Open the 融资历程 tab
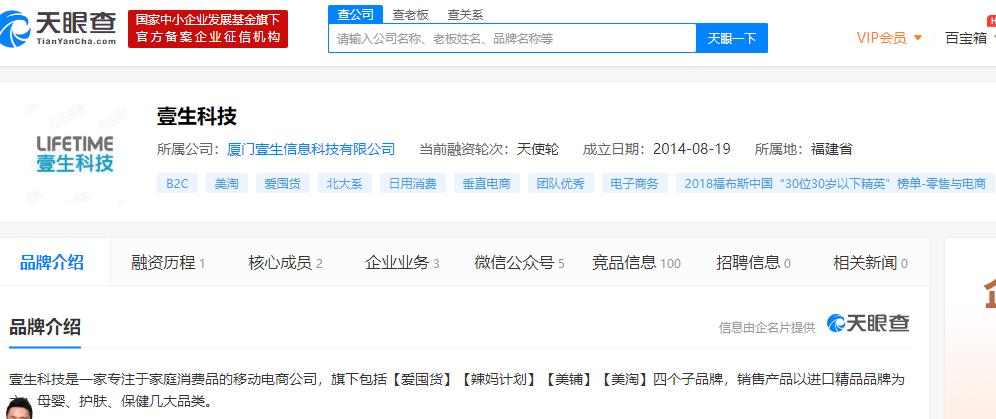Viewport: 996px width, 419px height. pyautogui.click(x=168, y=263)
